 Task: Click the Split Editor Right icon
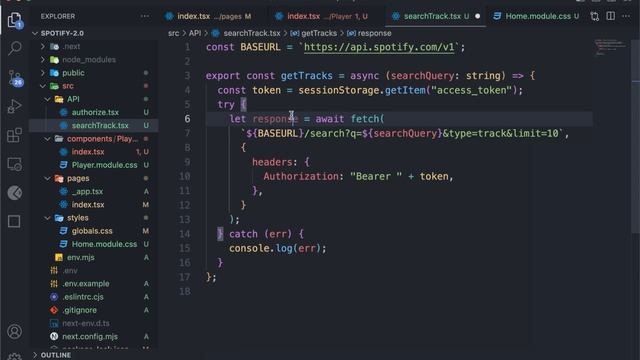(x=611, y=16)
